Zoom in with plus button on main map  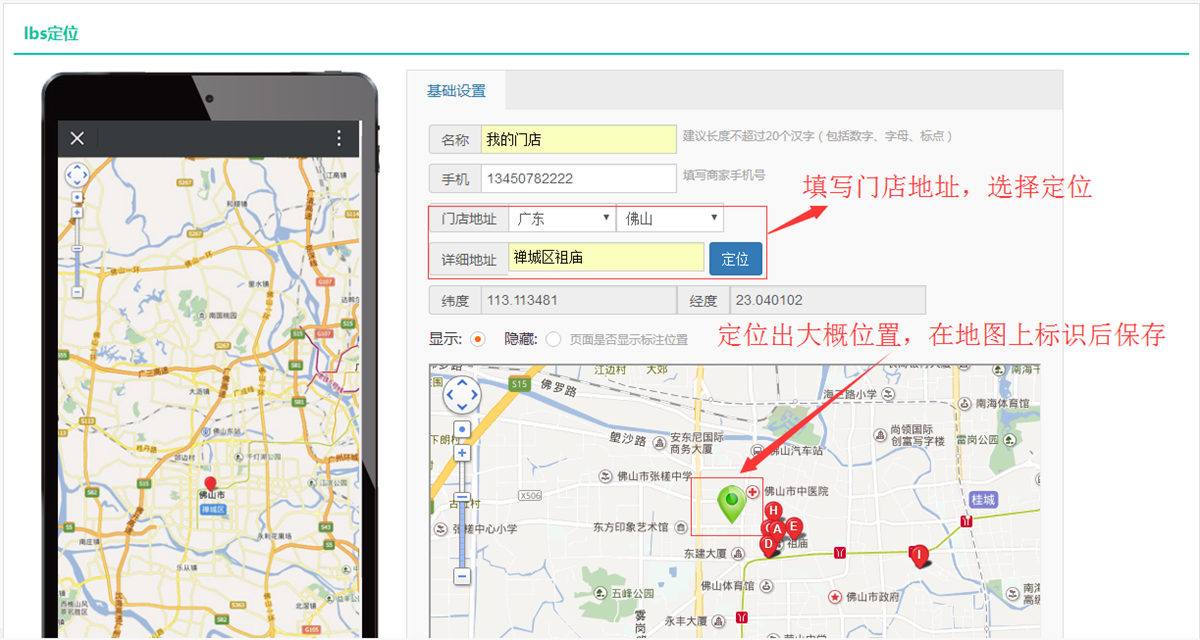pyautogui.click(x=462, y=453)
